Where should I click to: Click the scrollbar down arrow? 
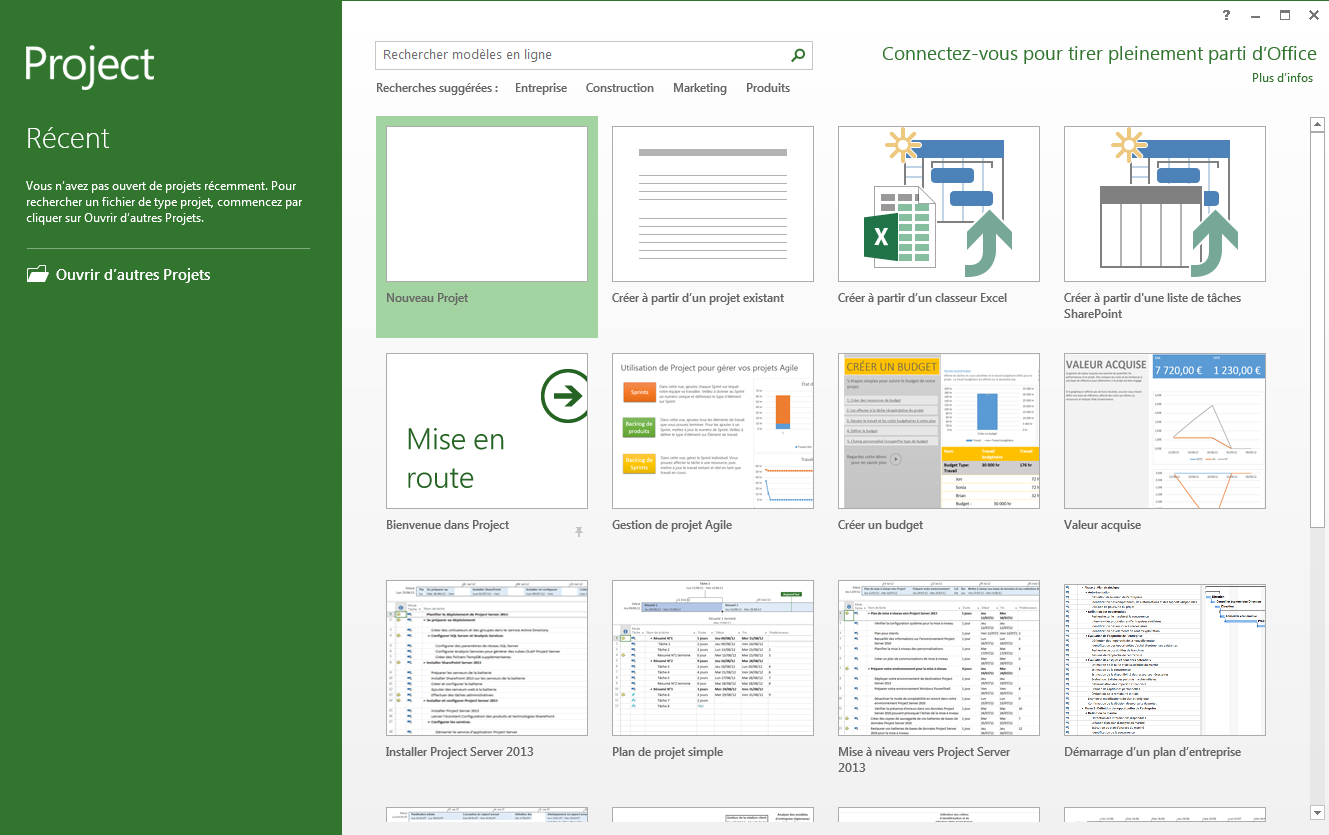coord(1317,812)
